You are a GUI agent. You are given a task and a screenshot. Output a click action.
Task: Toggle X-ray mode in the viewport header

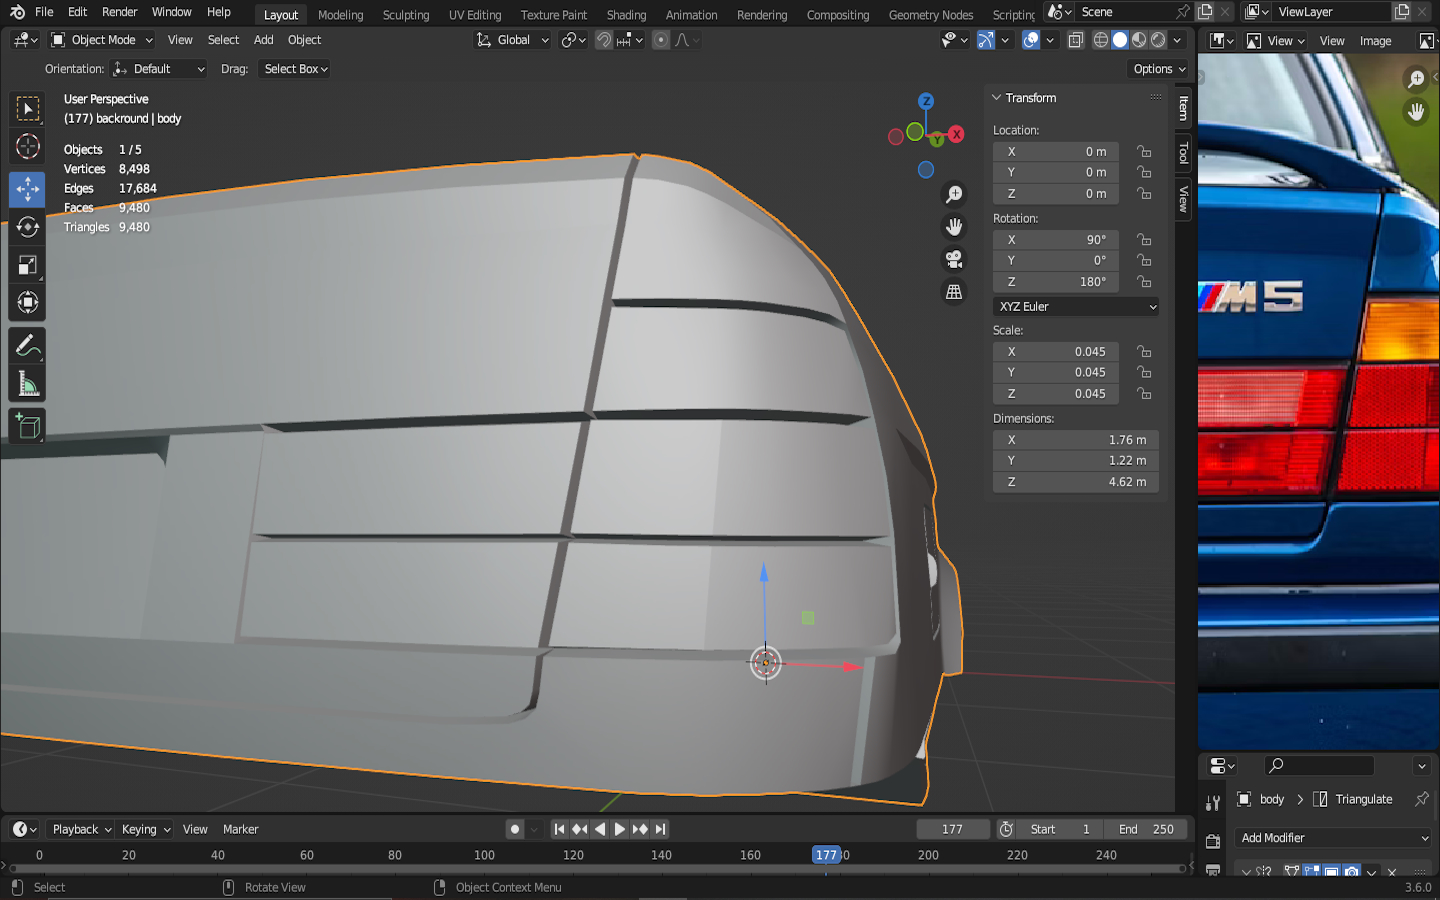(1075, 40)
